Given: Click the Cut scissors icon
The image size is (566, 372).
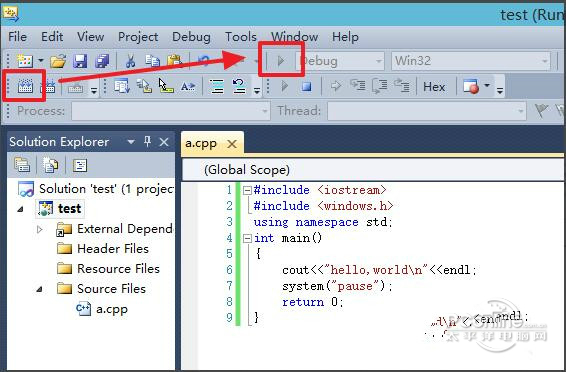Looking at the screenshot, I should [130, 61].
